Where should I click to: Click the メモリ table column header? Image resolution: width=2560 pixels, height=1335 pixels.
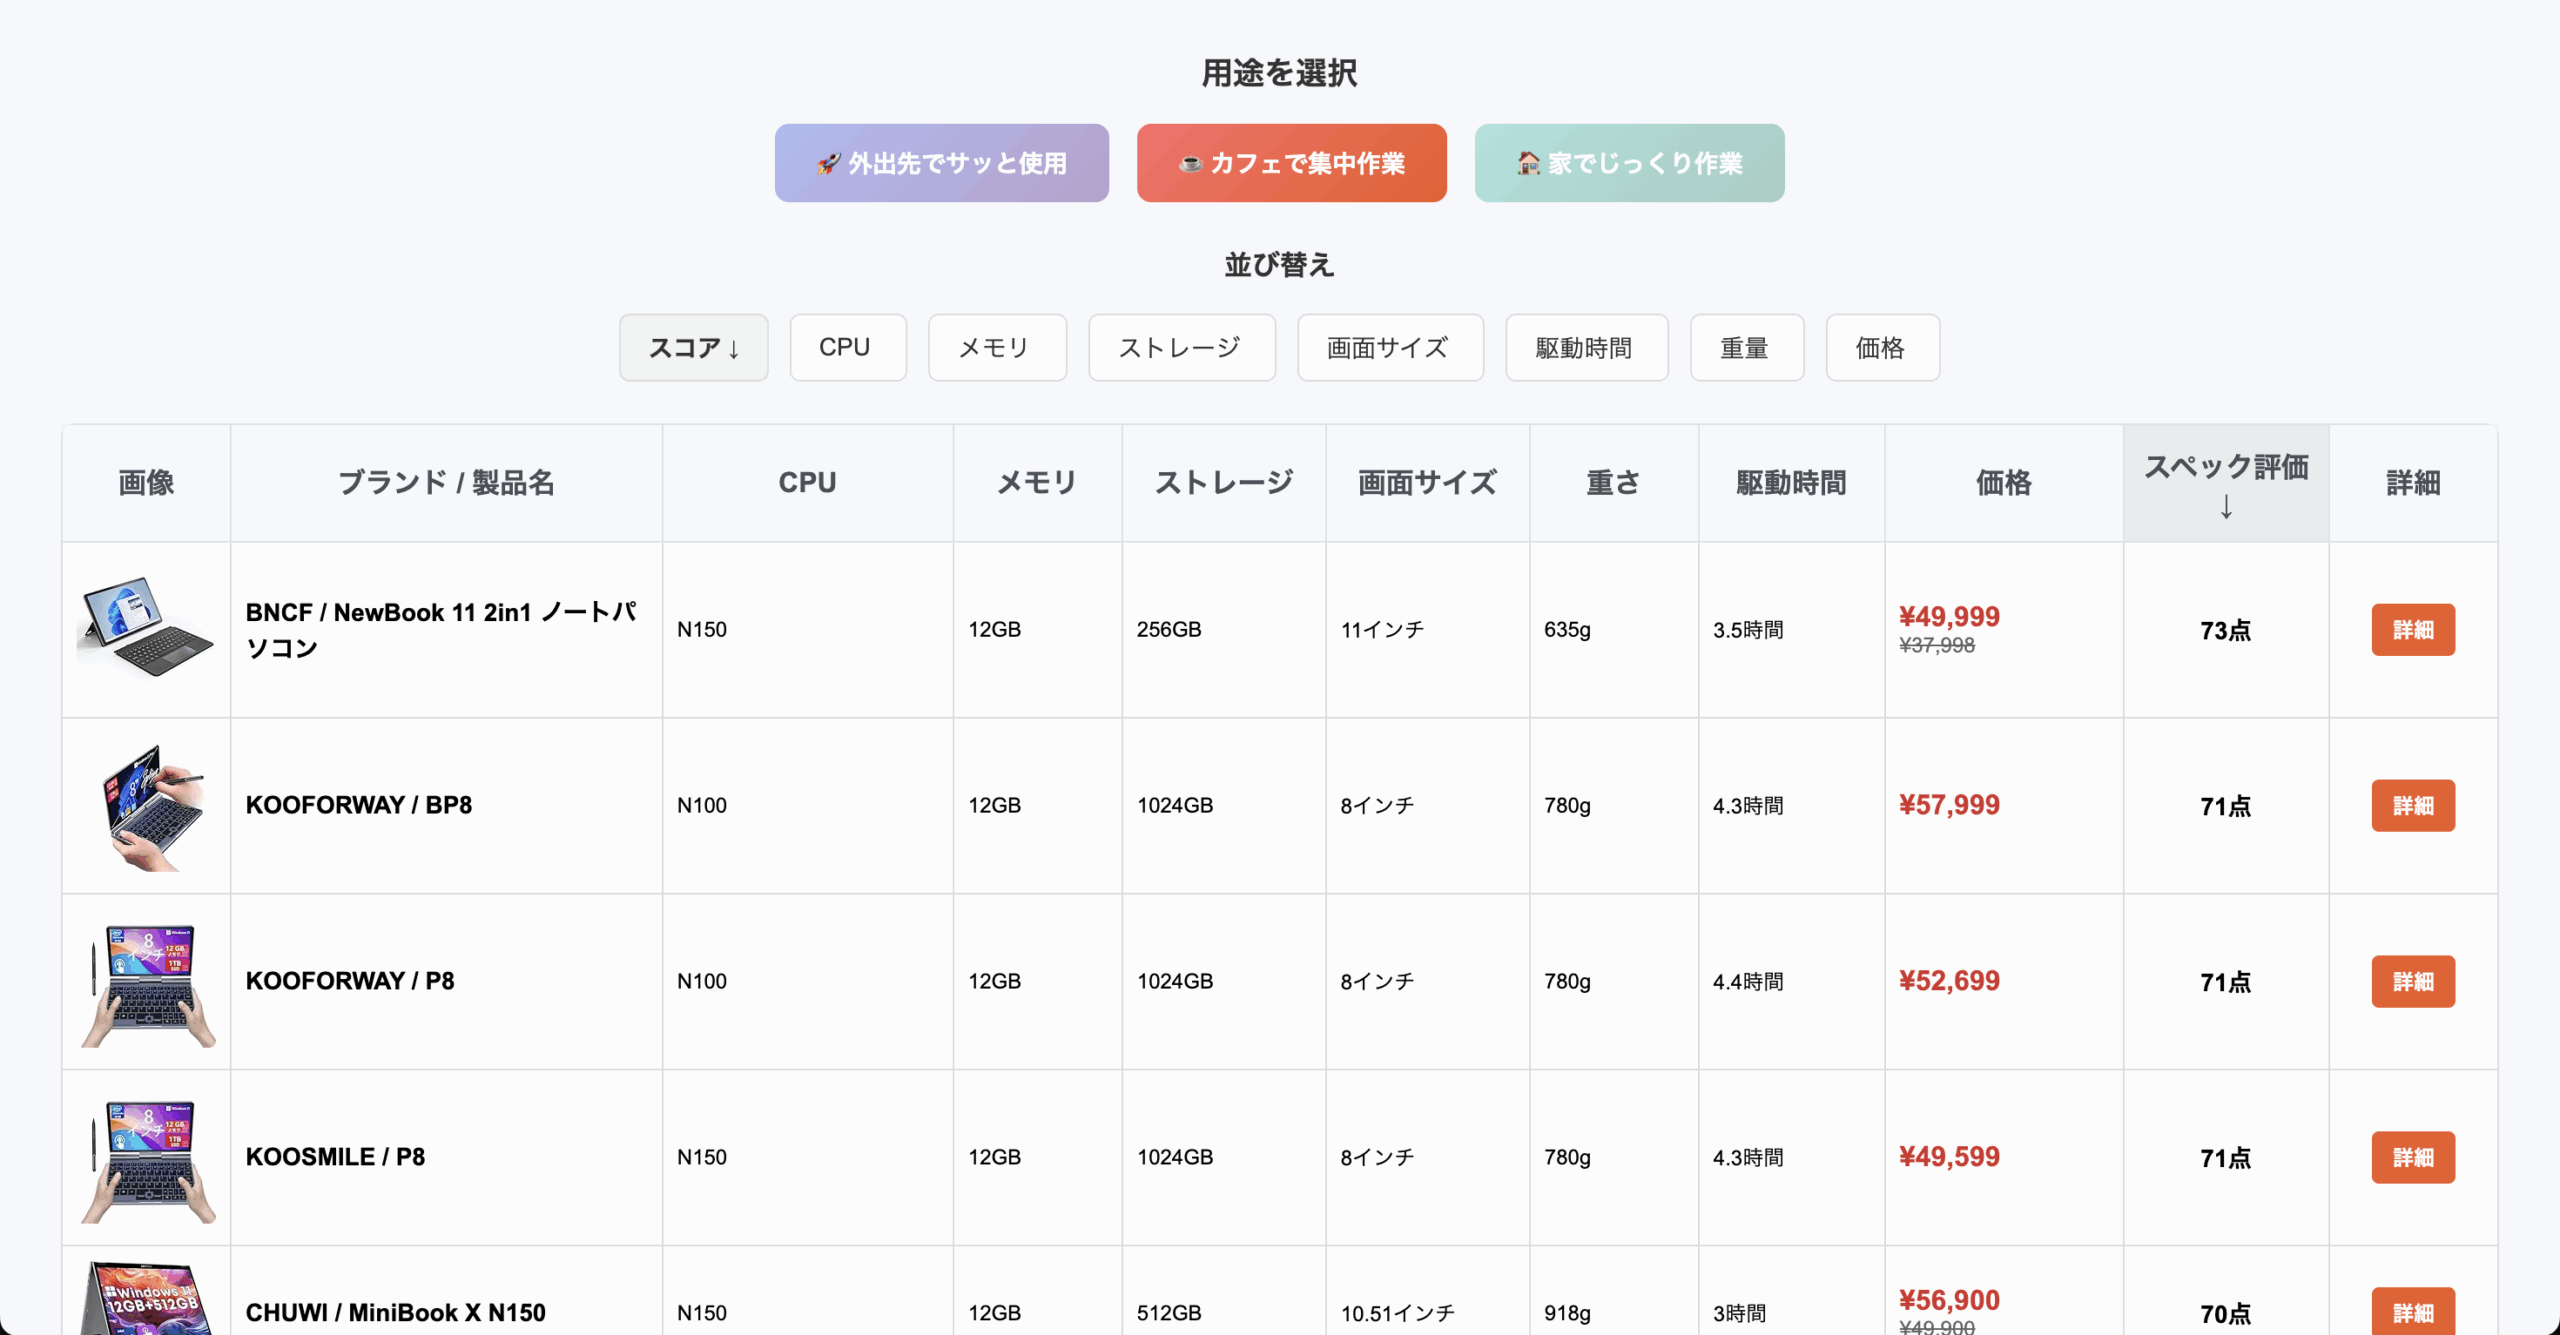(1037, 483)
